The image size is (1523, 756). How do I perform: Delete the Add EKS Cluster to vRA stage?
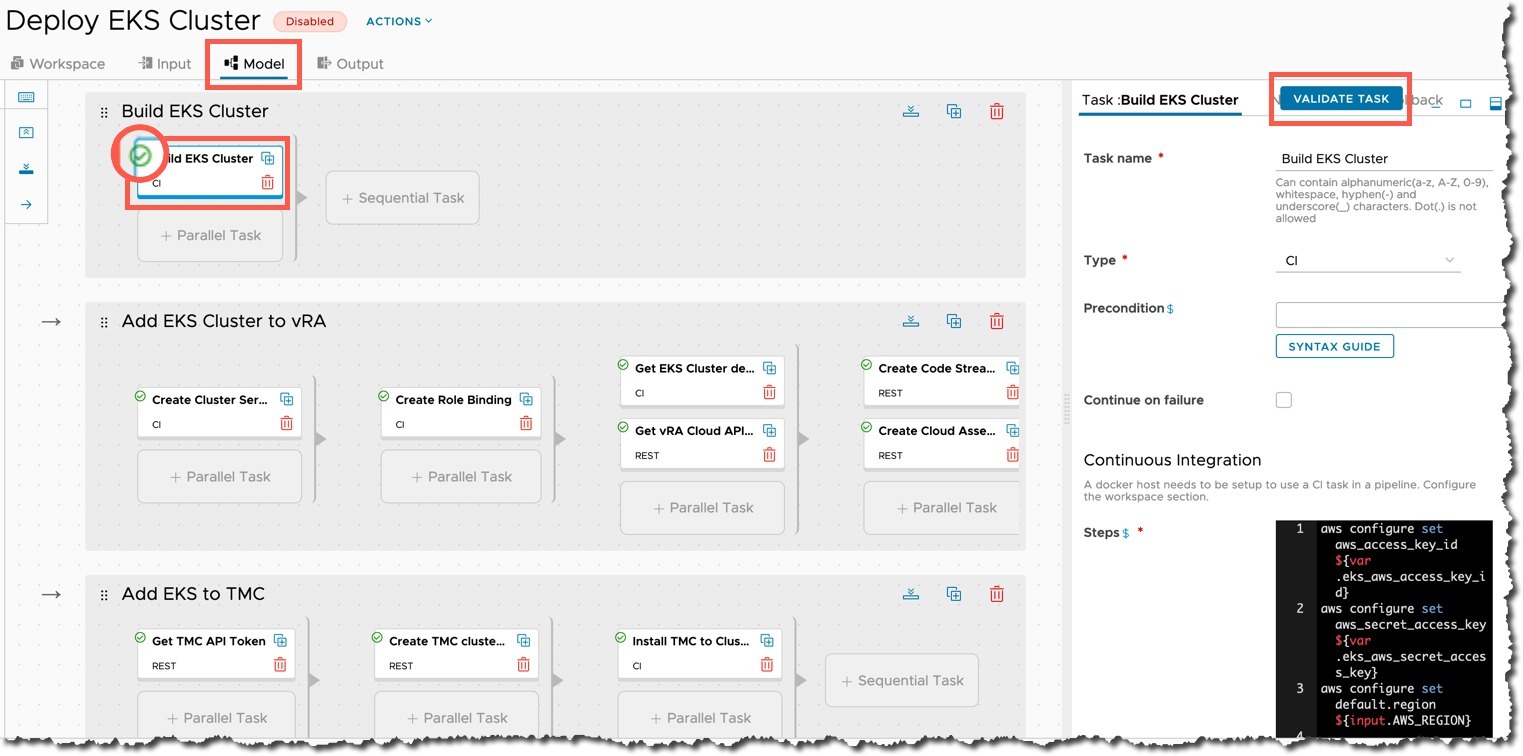click(997, 321)
